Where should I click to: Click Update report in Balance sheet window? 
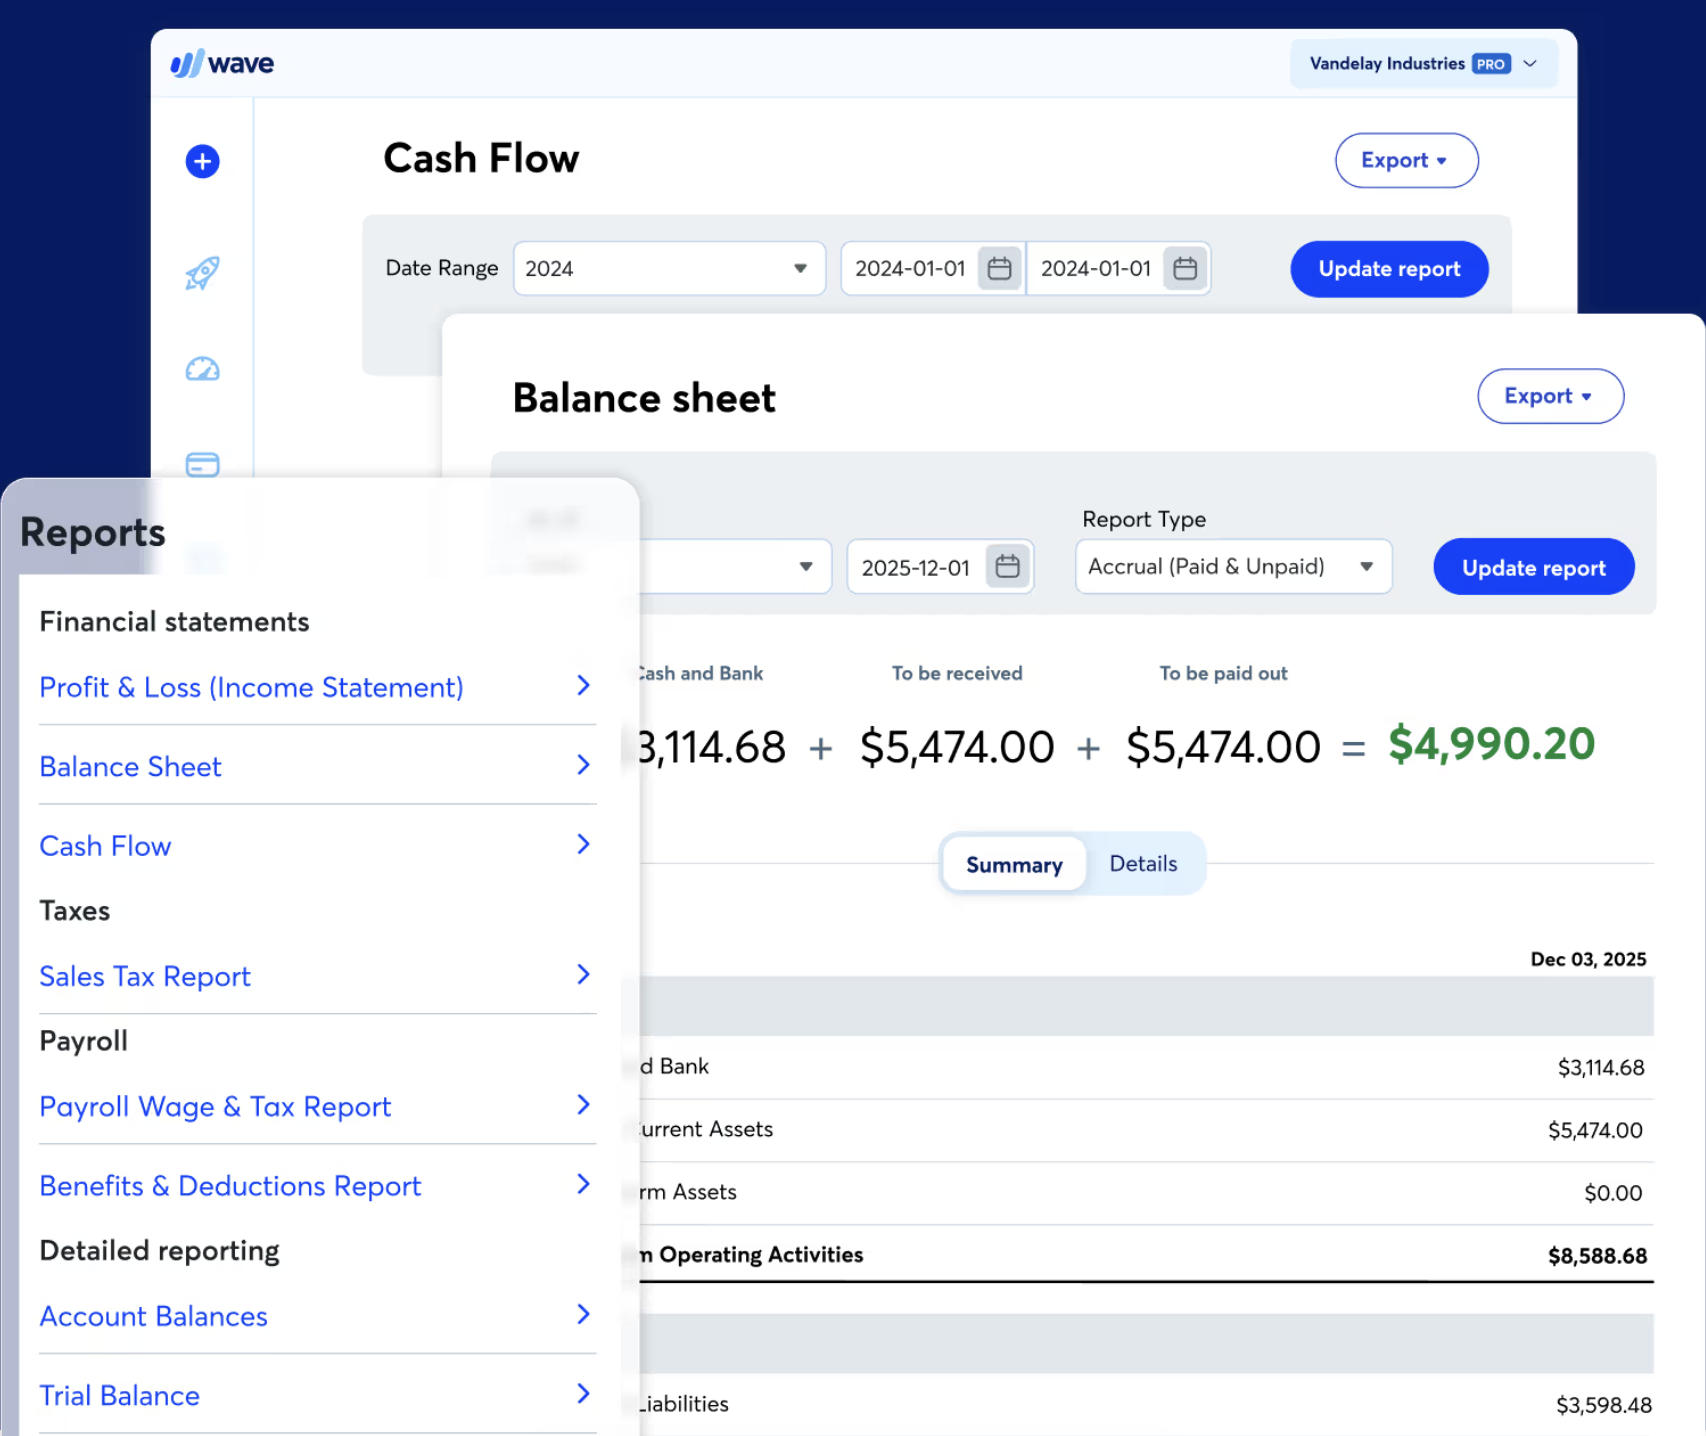[x=1534, y=567]
